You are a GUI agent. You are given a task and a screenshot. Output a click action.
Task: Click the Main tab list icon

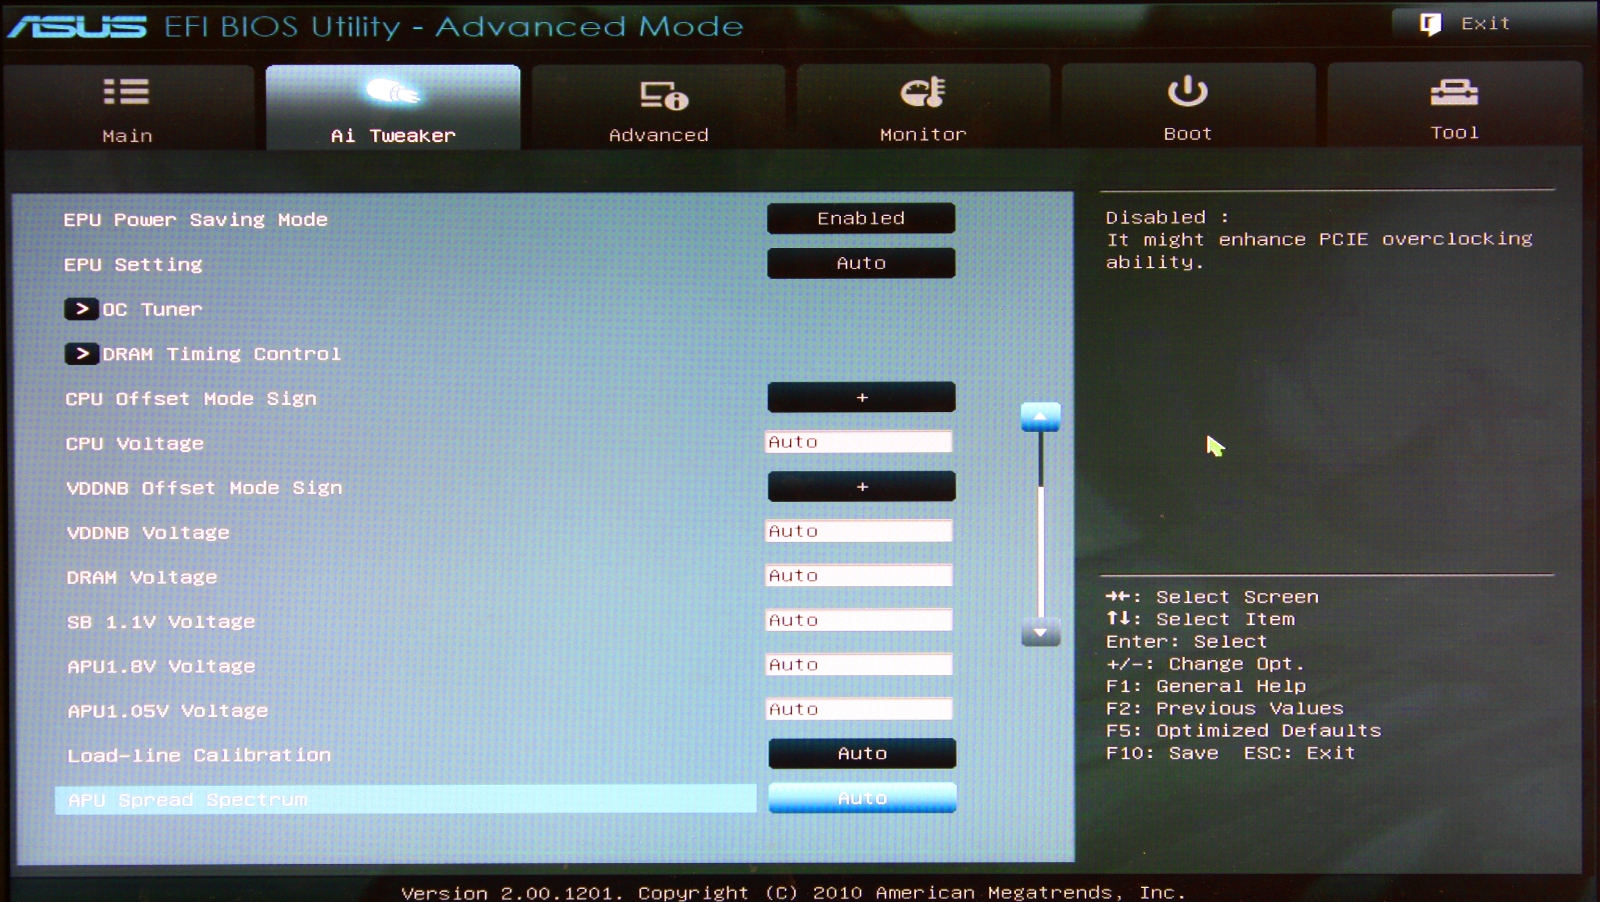coord(126,92)
